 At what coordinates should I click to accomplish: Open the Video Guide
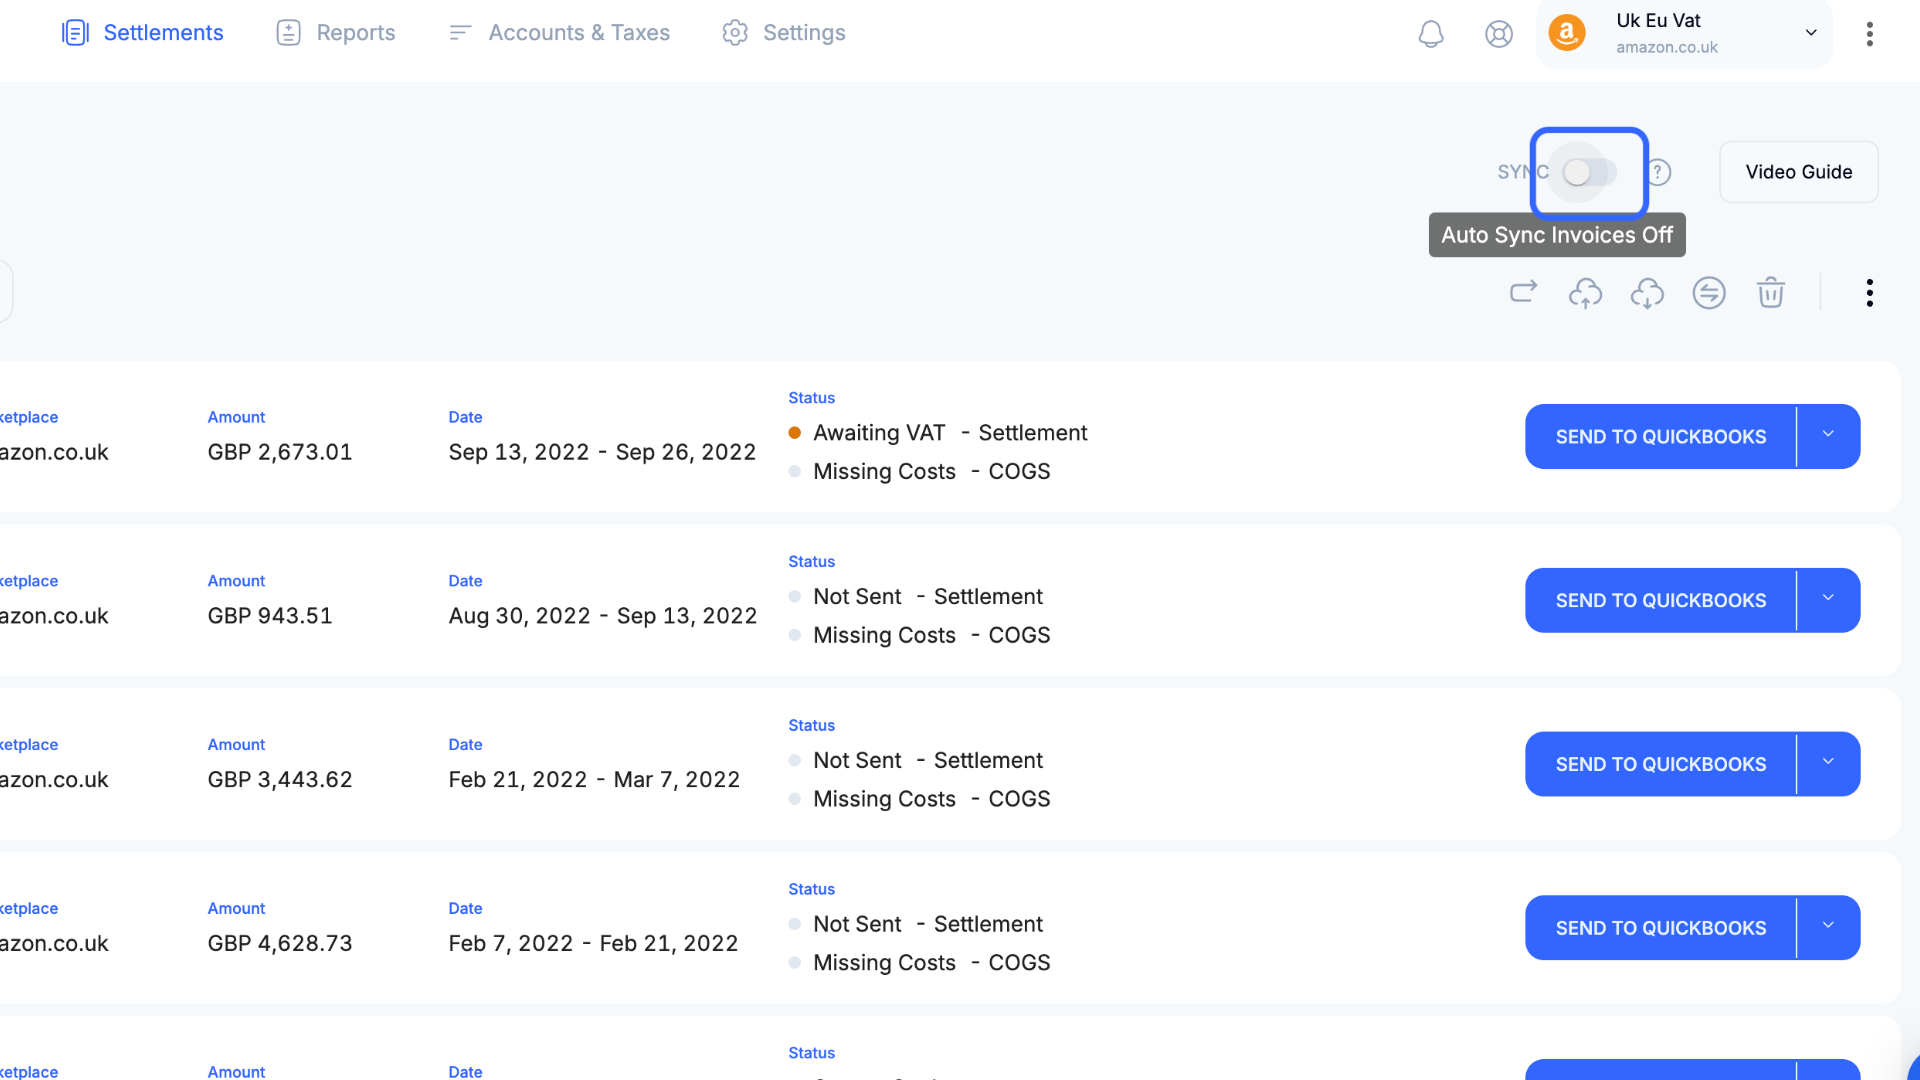point(1798,172)
